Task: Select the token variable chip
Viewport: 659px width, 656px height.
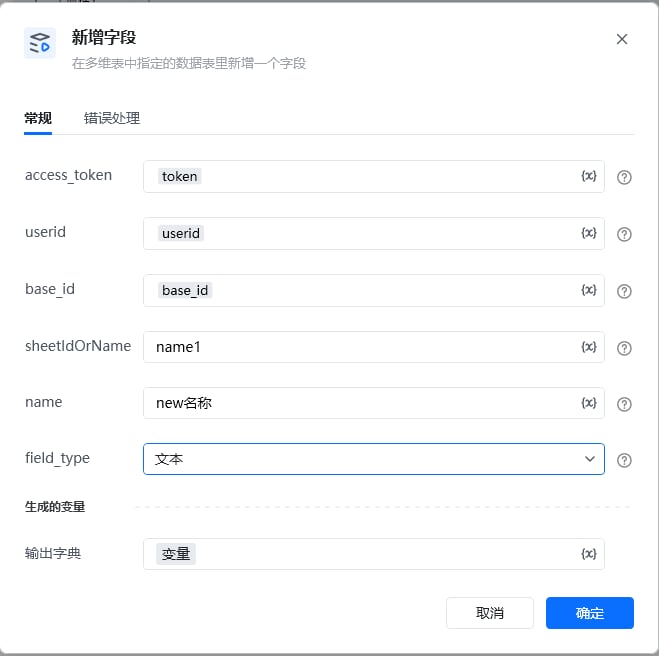Action: click(x=179, y=177)
